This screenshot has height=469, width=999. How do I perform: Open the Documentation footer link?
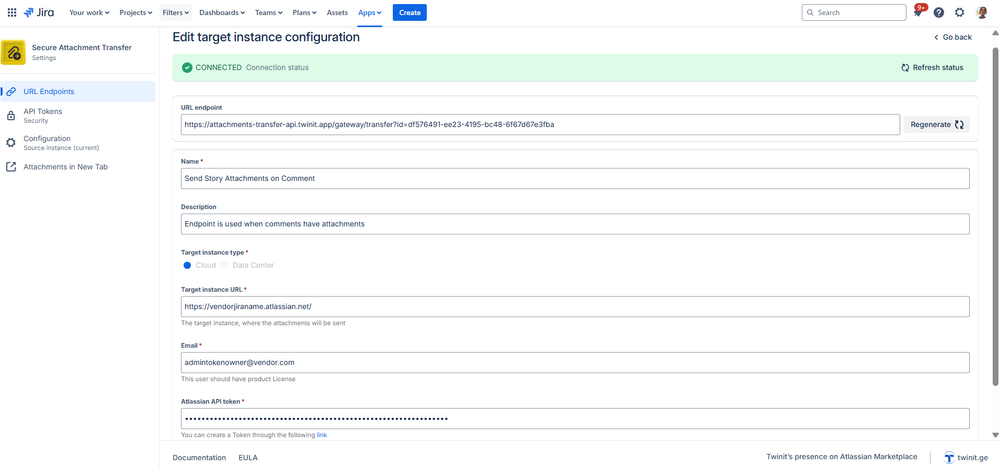(x=199, y=458)
